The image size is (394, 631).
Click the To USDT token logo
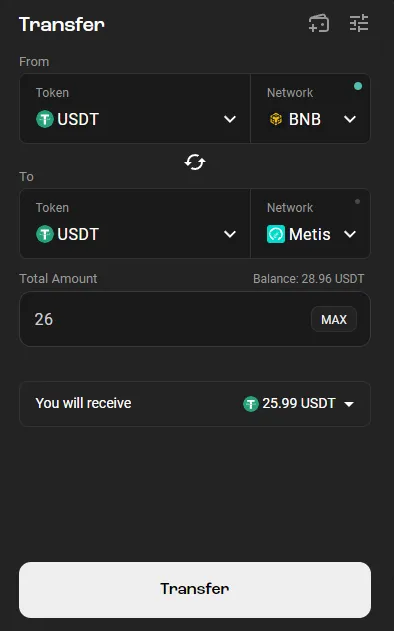(45, 234)
